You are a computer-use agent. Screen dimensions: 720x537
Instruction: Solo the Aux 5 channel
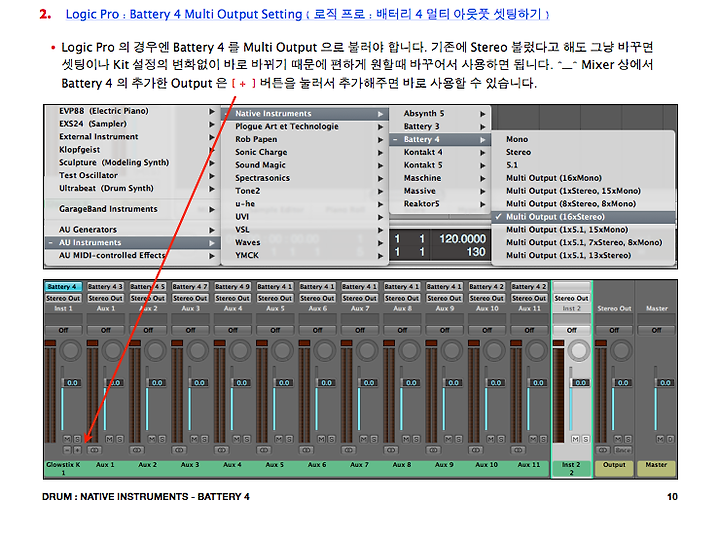pyautogui.click(x=289, y=440)
